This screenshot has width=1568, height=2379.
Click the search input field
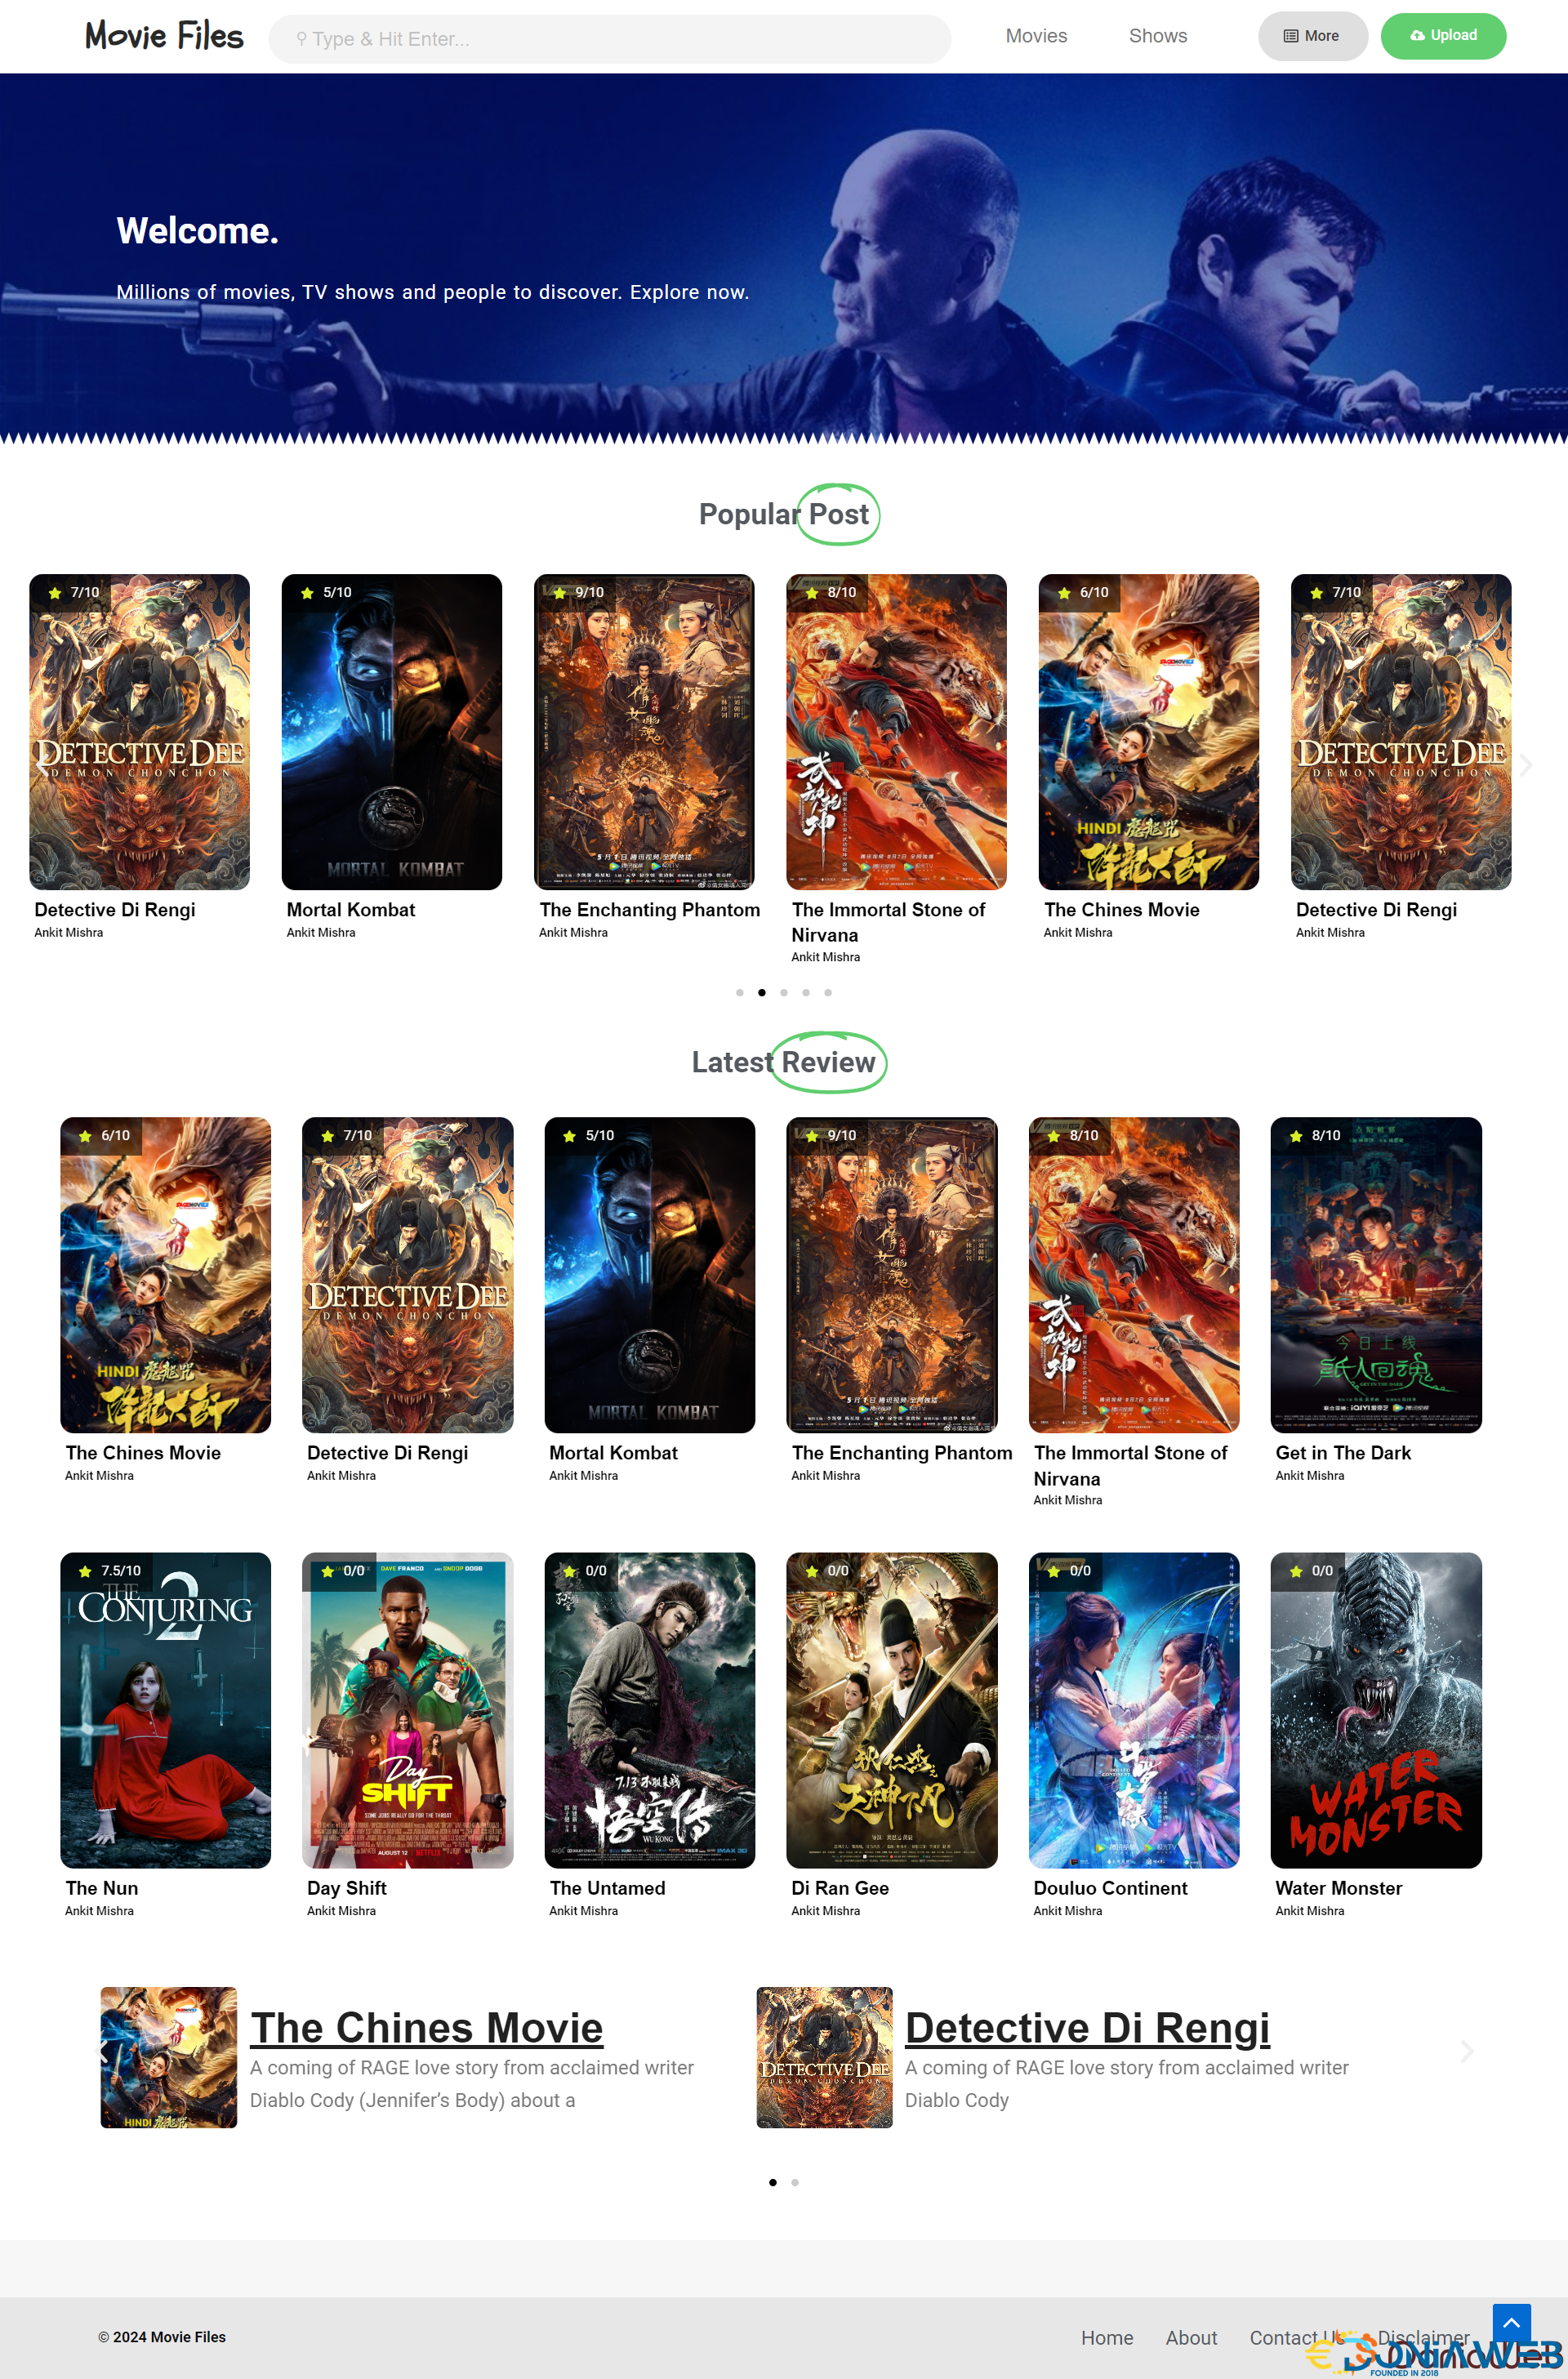[609, 37]
